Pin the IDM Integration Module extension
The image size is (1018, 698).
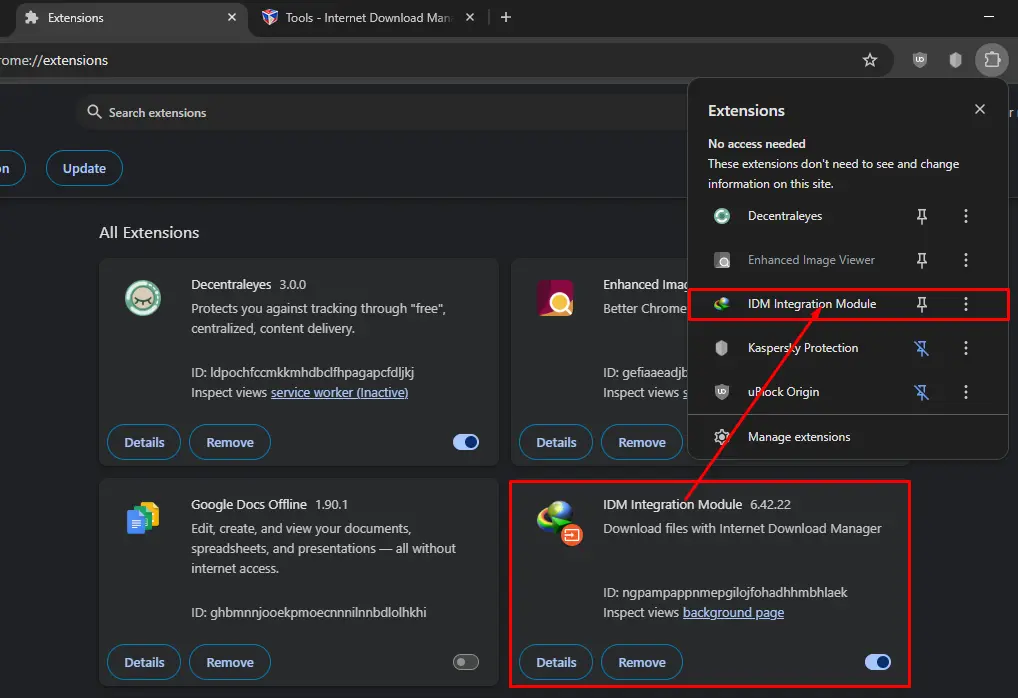point(921,304)
